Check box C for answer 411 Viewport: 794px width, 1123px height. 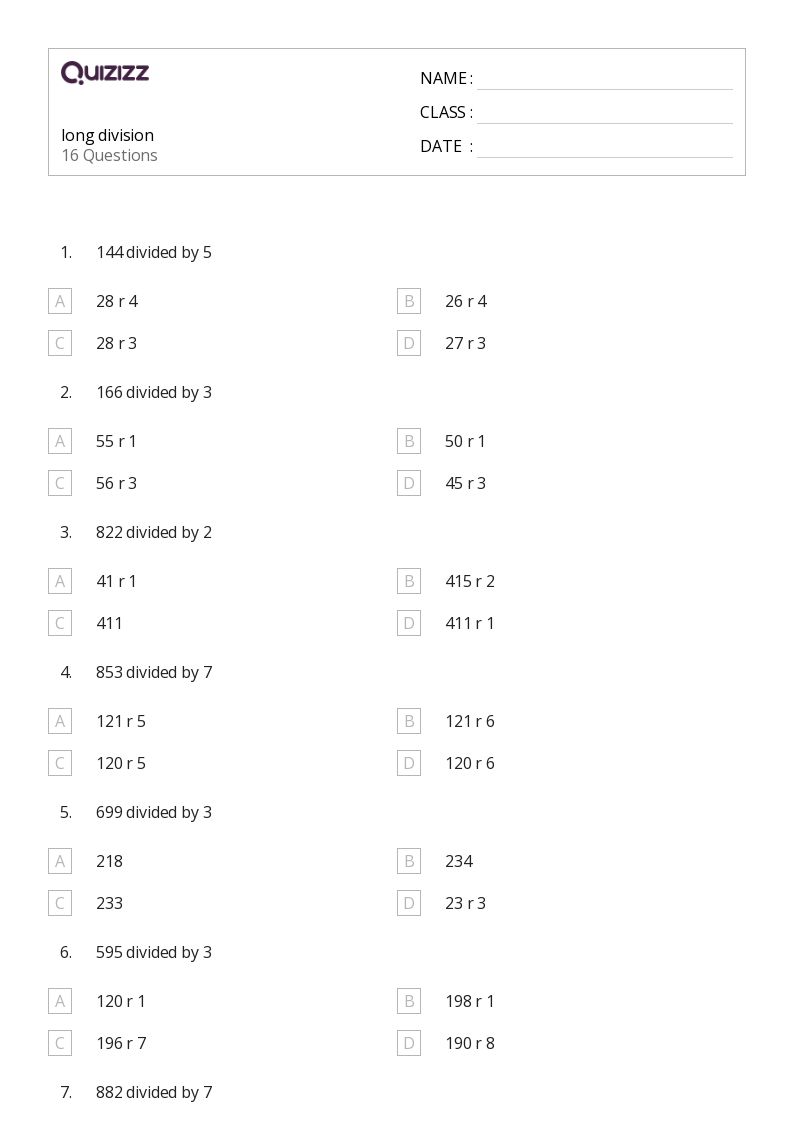tap(60, 623)
